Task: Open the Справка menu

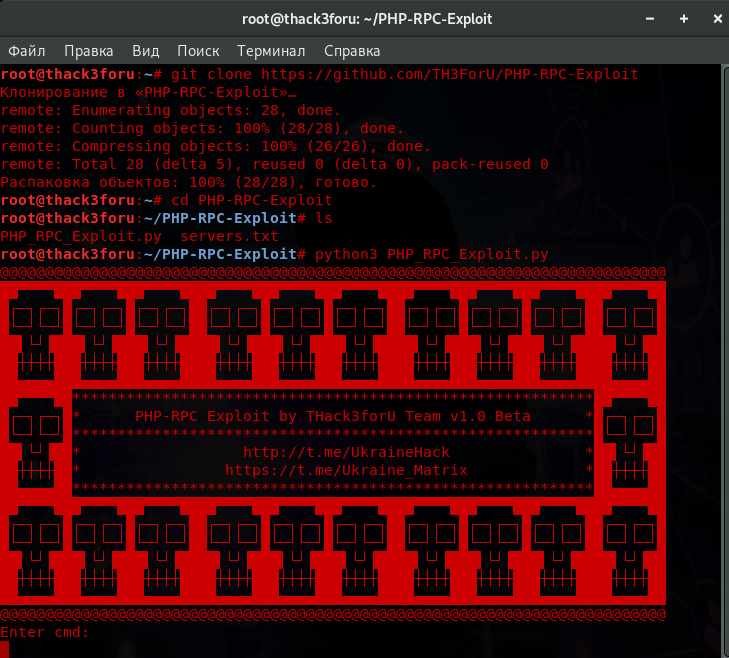Action: point(352,51)
